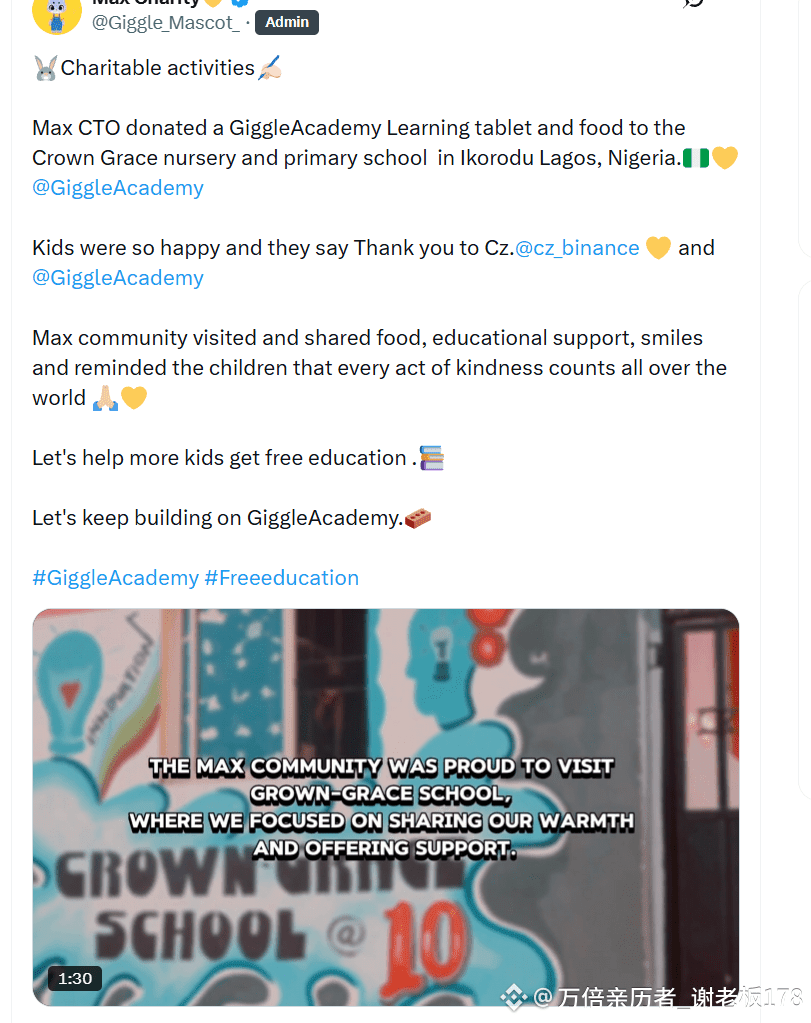Click the @Giggle_Mascot_ handle
Viewport: 811px width, 1023px height.
(x=166, y=23)
